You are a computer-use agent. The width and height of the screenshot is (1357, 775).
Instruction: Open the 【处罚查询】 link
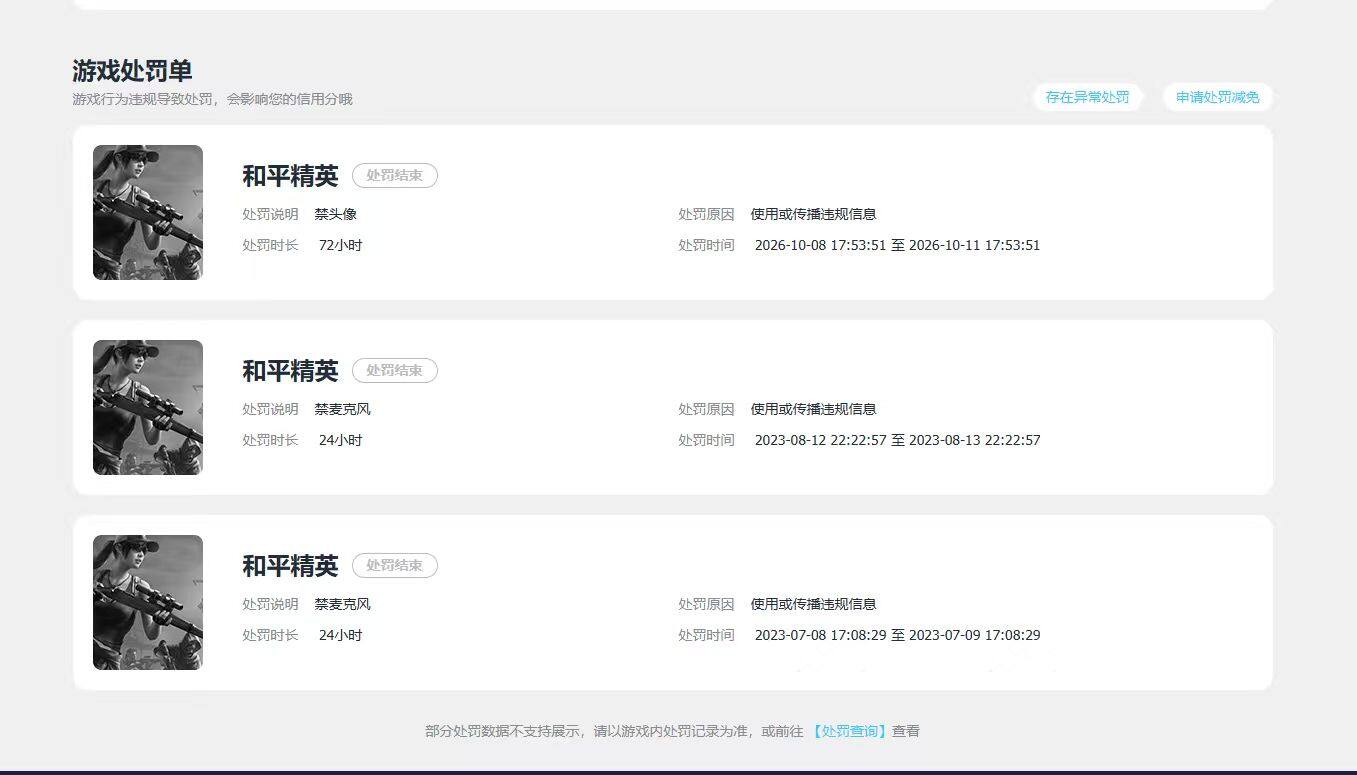pos(849,731)
